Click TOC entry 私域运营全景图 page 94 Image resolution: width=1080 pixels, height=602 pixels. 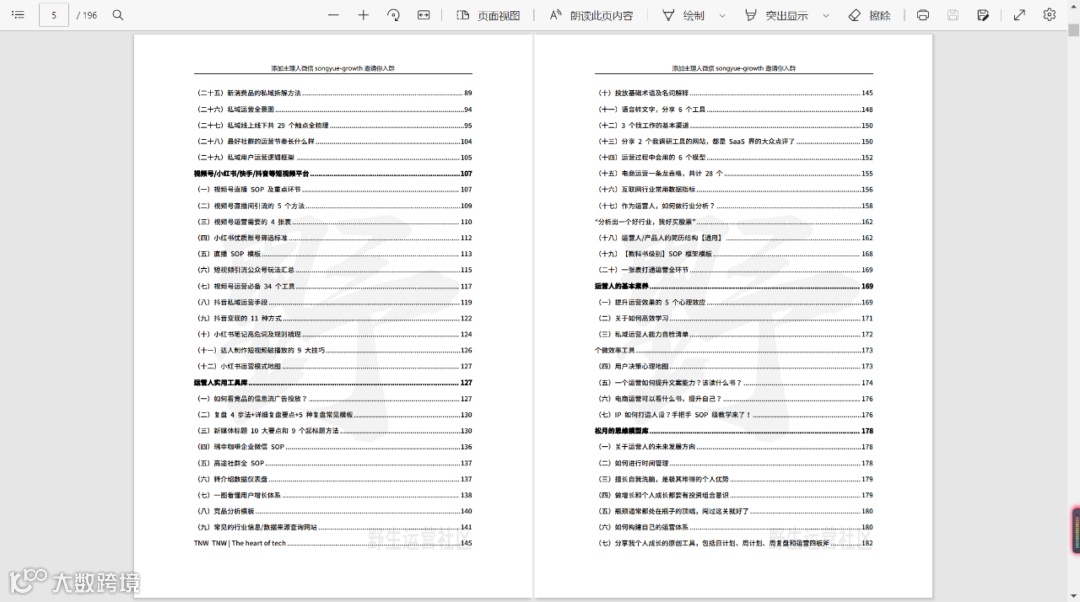[334, 109]
